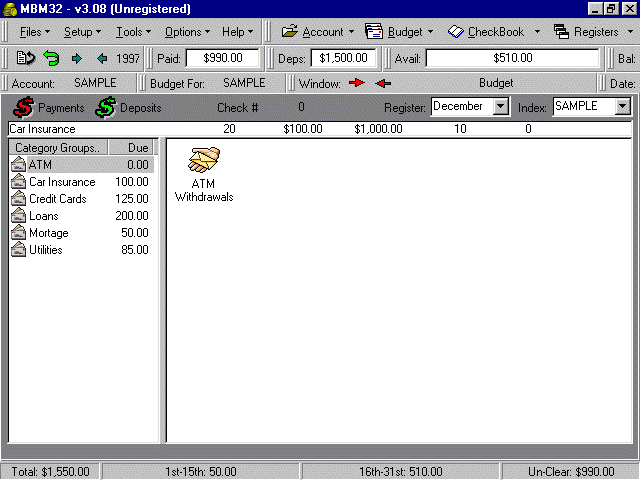Click the green Deposits dollar icon

106,107
